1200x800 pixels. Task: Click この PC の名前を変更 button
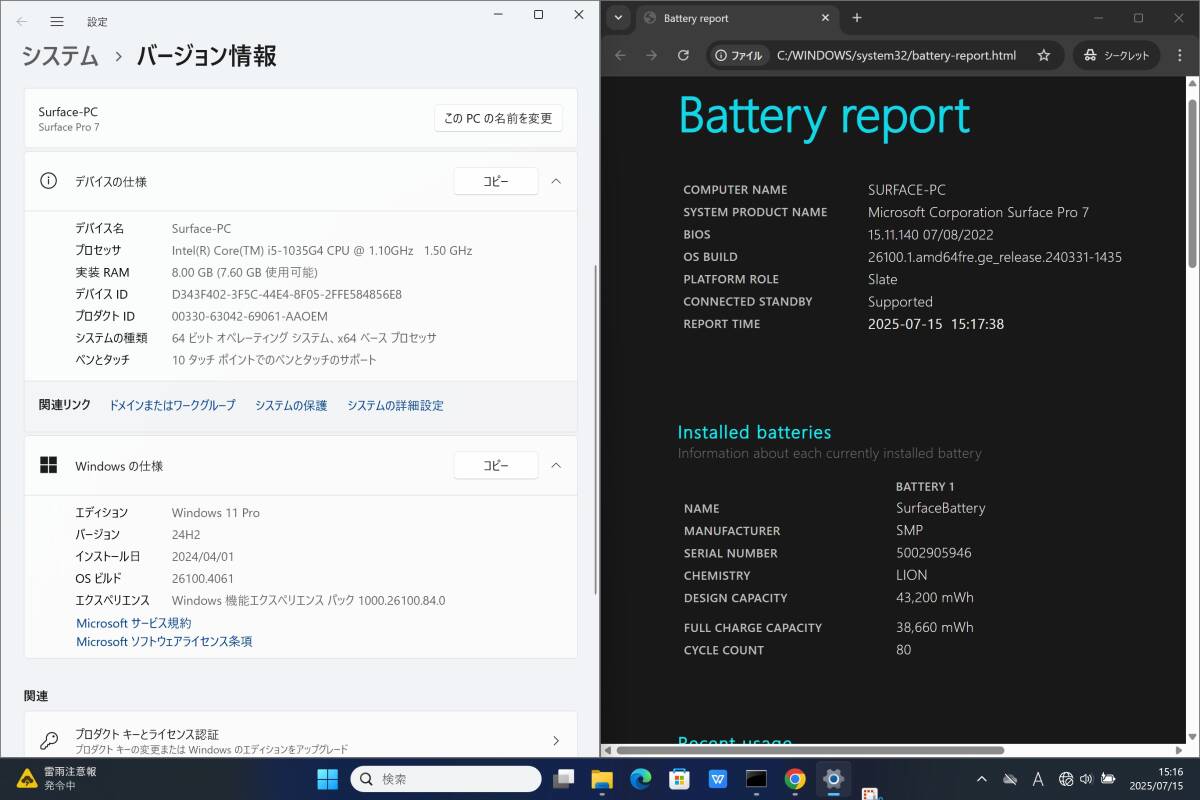click(x=498, y=118)
